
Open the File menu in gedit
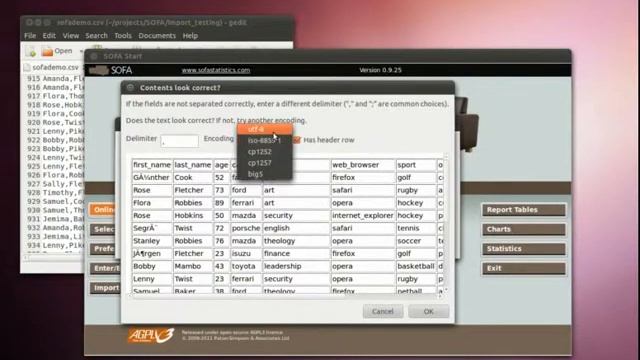pos(30,36)
